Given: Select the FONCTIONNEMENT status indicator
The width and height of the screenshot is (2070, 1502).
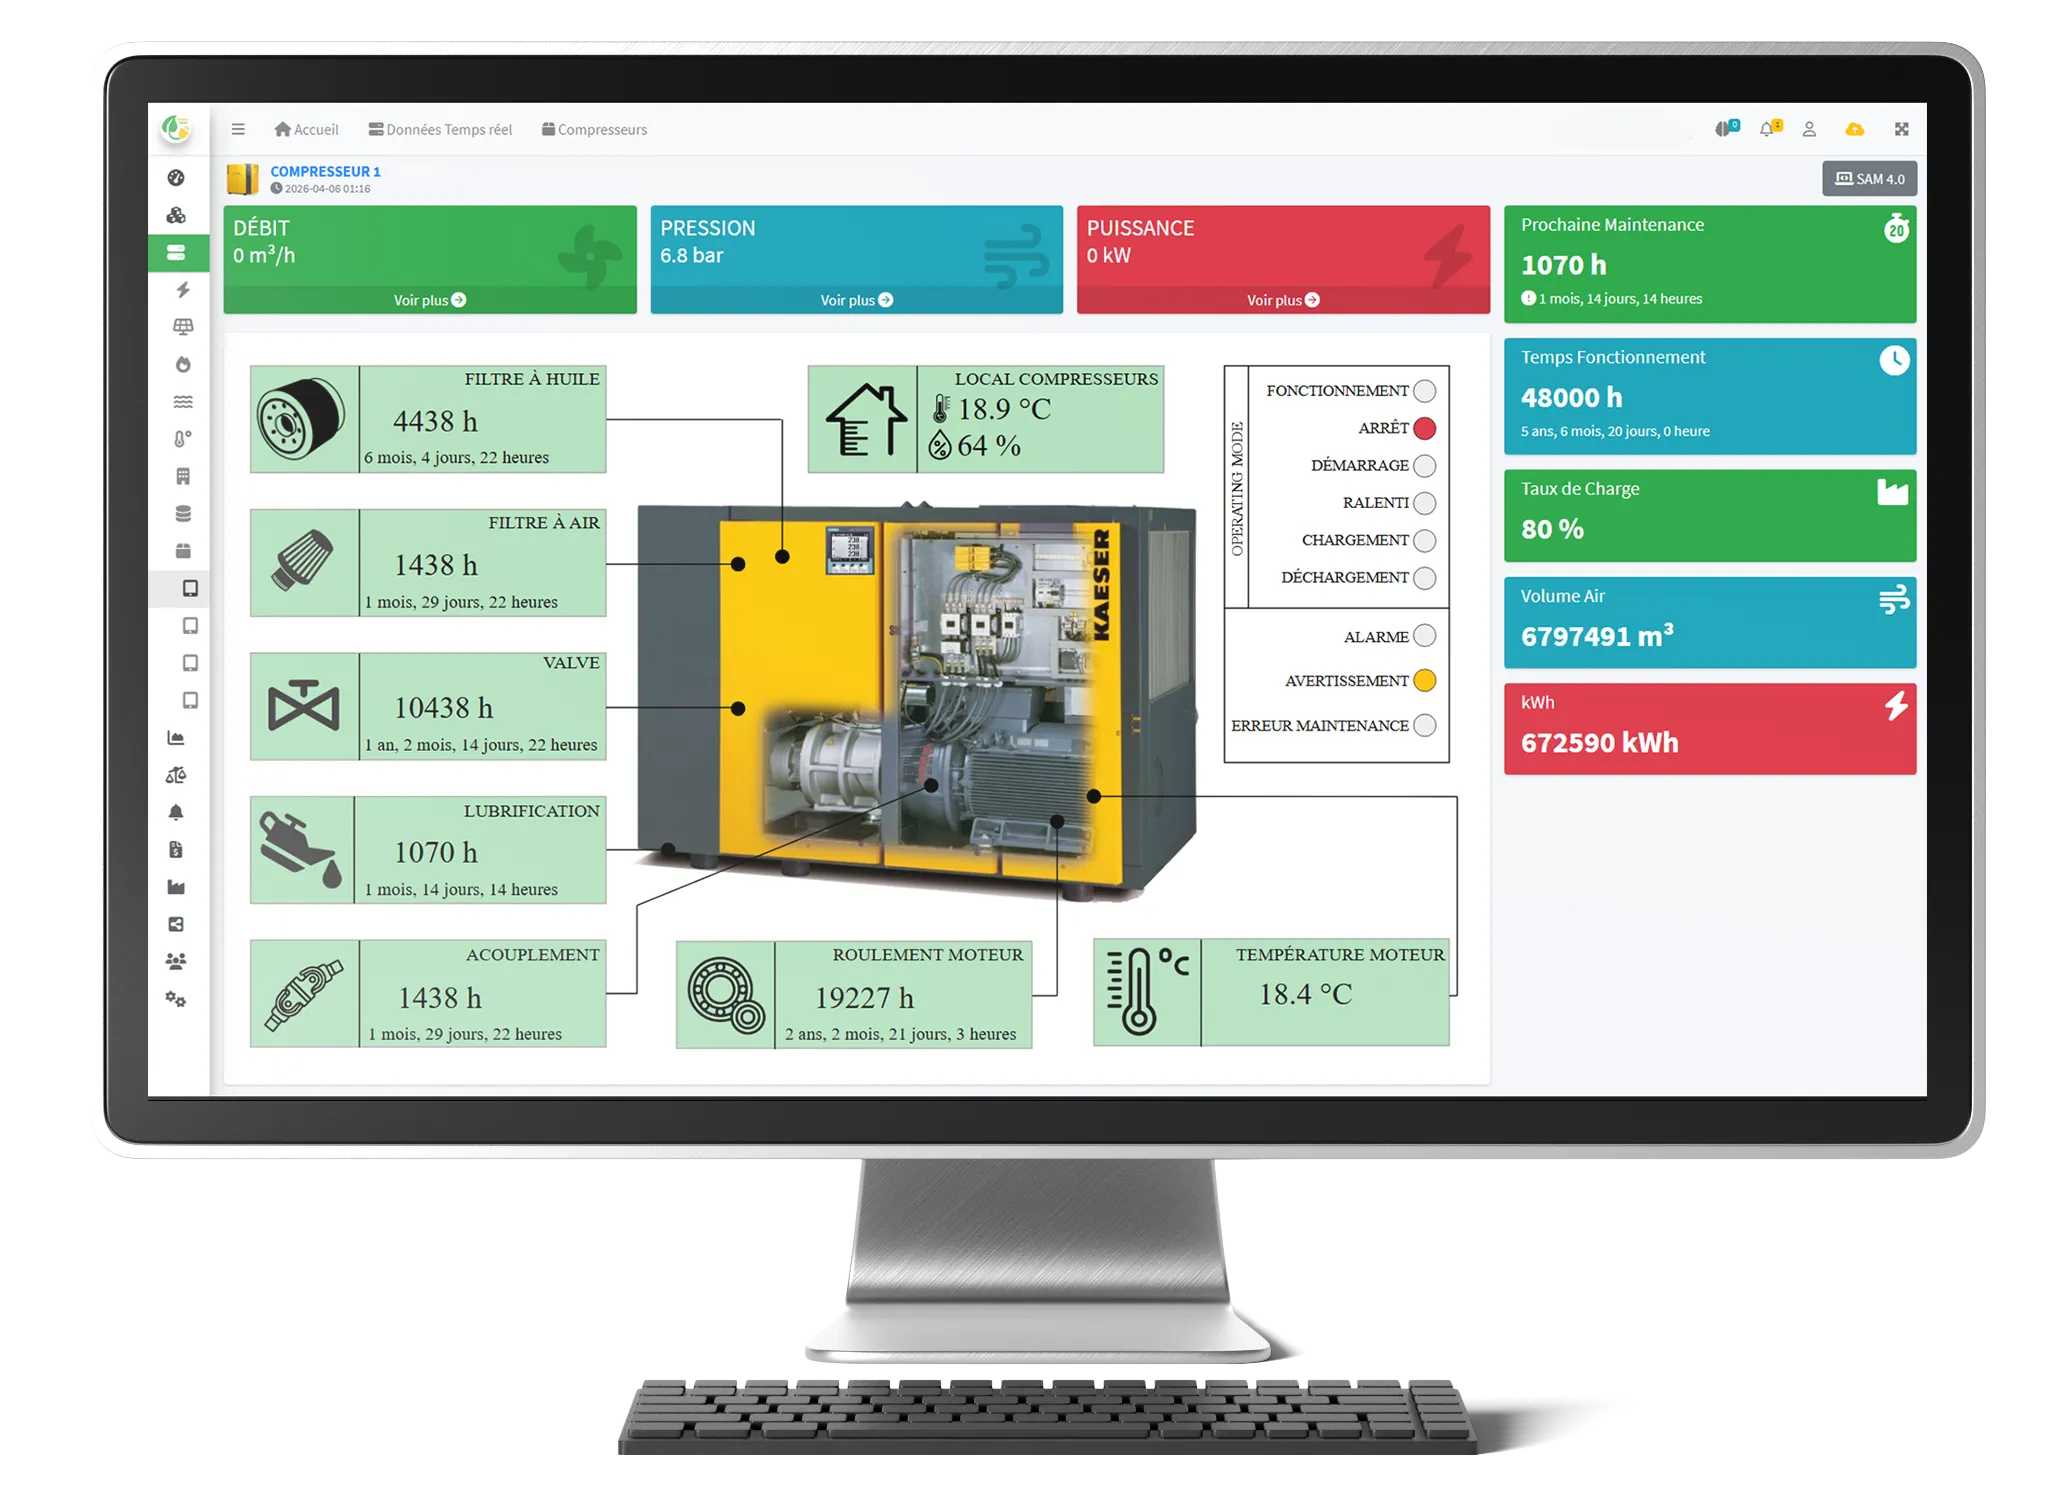Looking at the screenshot, I should click(1425, 391).
